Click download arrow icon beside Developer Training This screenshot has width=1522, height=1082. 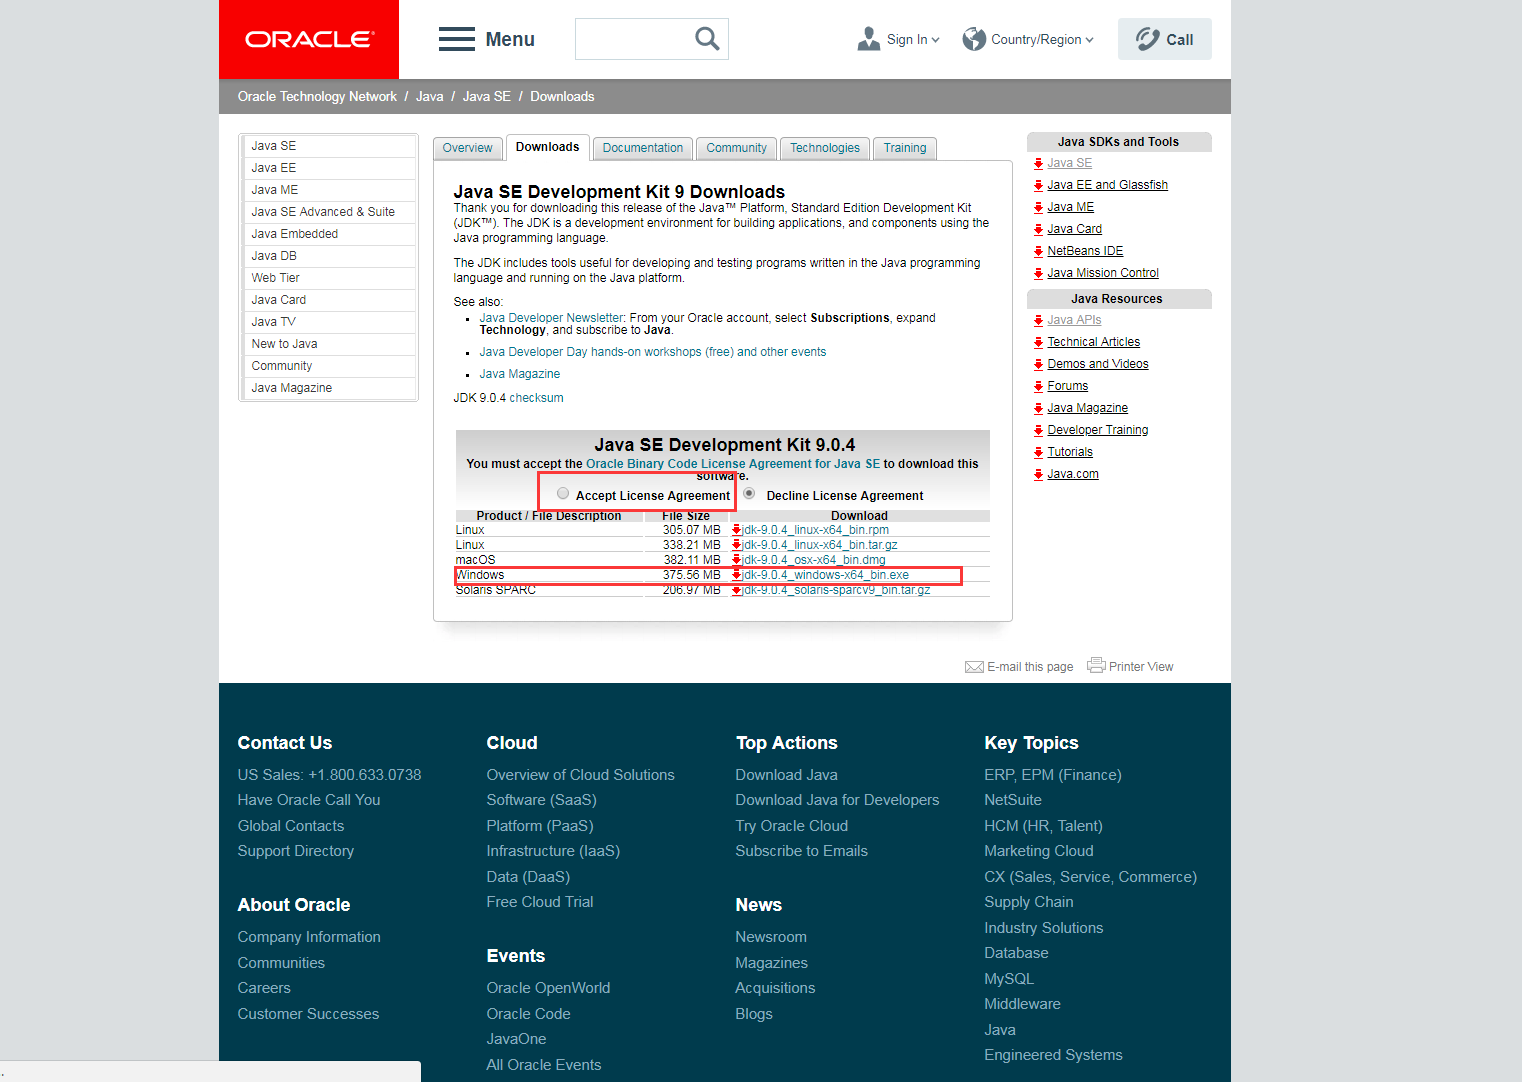click(x=1039, y=431)
